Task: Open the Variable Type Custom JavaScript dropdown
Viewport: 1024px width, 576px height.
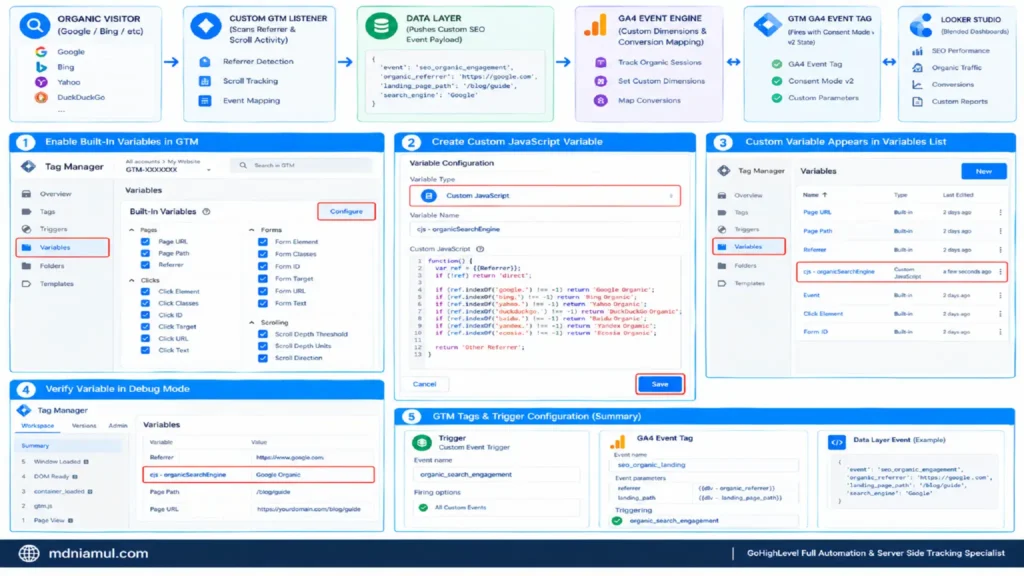Action: pyautogui.click(x=545, y=196)
